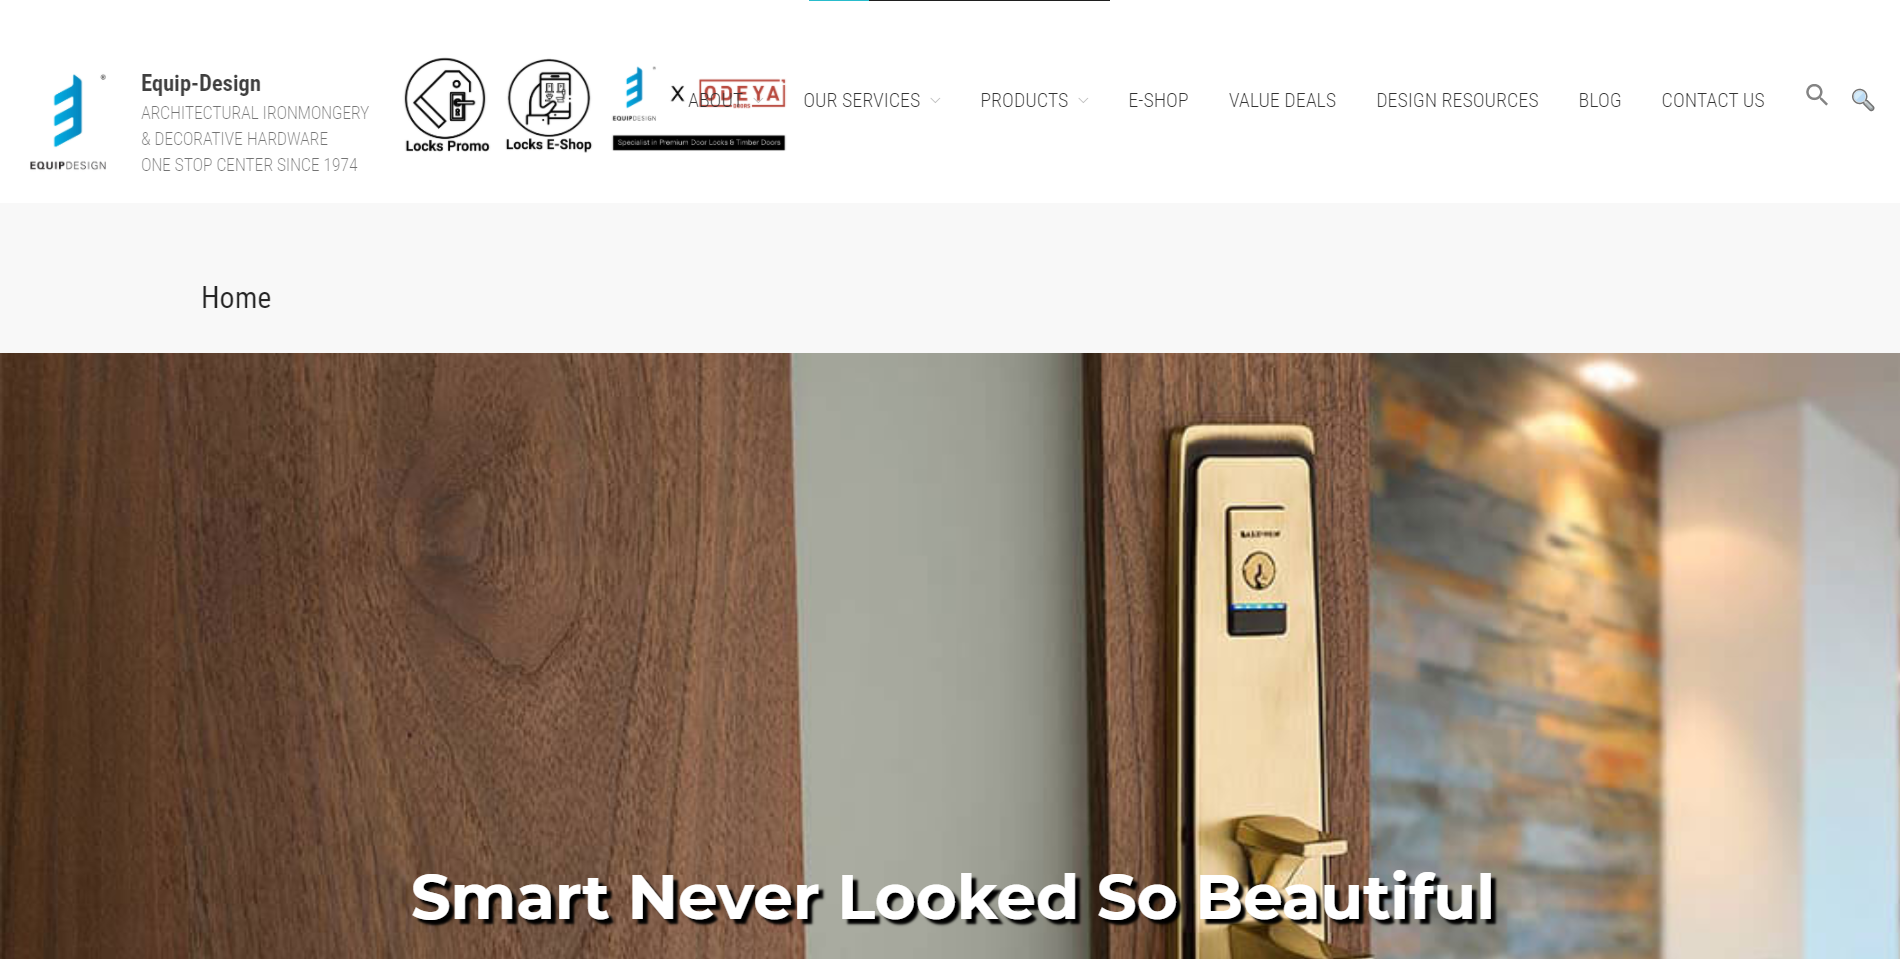Open Design Resources in navigation

(x=1457, y=100)
